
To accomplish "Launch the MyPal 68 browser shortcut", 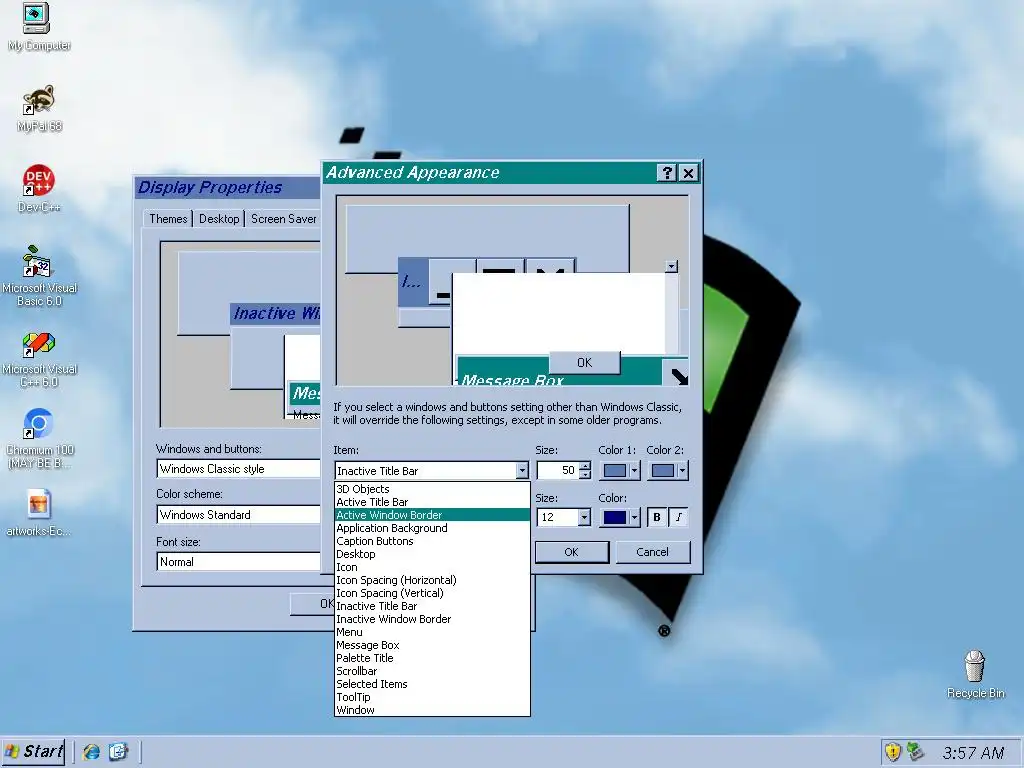I will (x=39, y=108).
